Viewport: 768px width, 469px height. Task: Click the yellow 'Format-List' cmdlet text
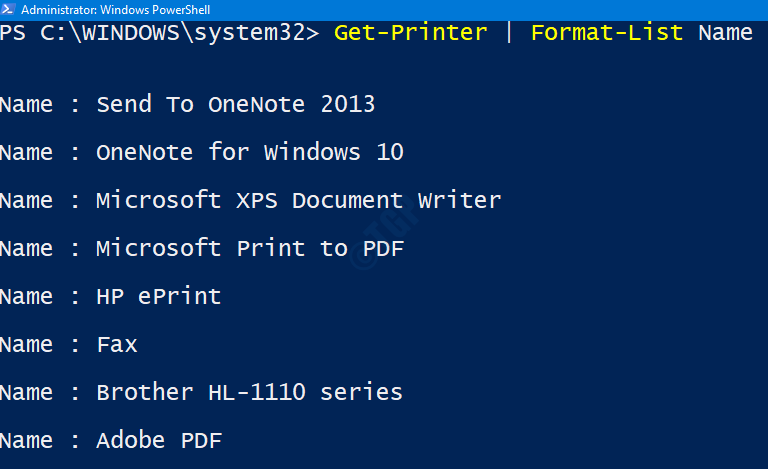(x=607, y=33)
